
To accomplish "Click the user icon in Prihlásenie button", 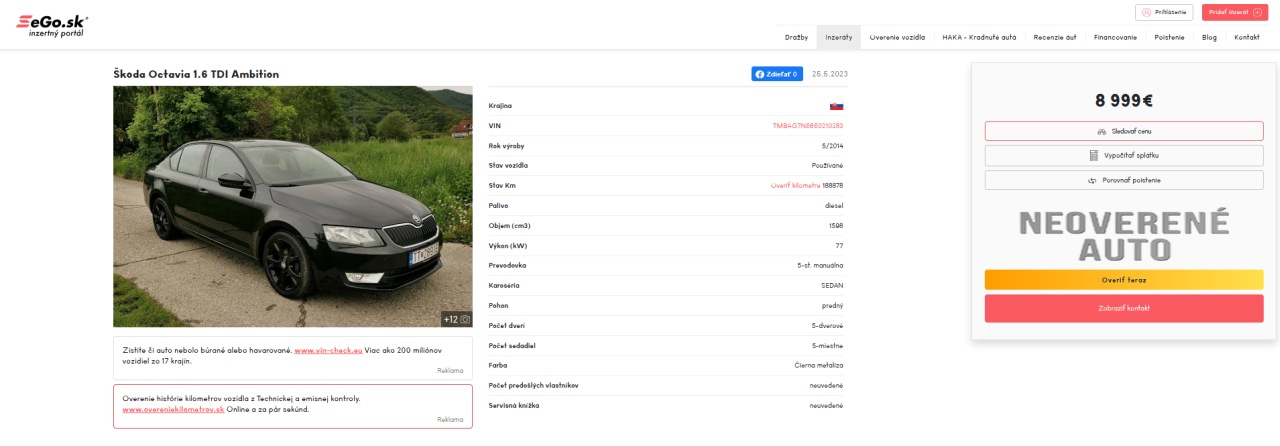I will tap(1146, 12).
